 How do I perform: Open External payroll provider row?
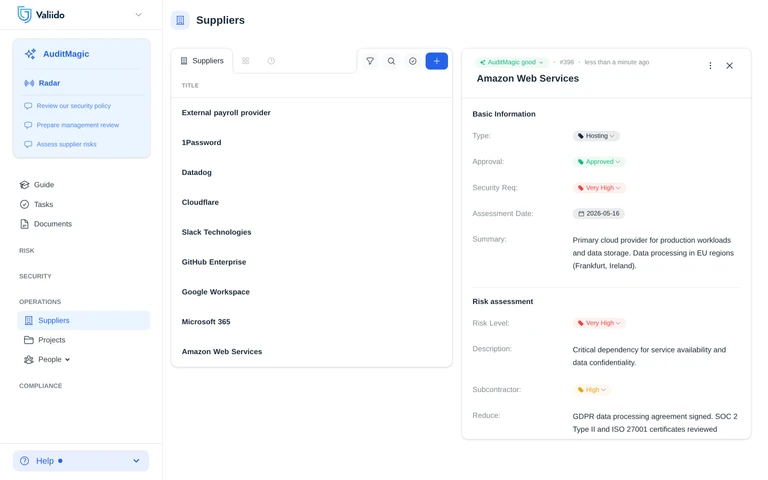coord(312,113)
